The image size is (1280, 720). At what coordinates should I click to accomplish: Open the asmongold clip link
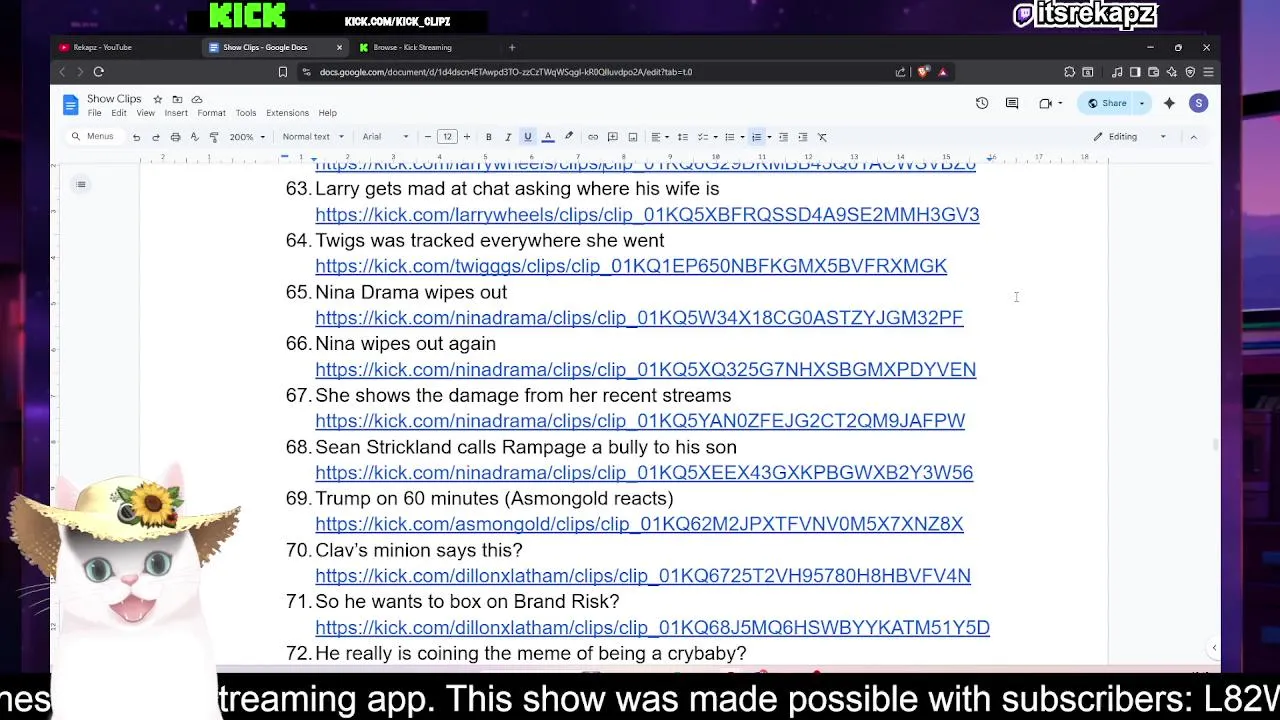[639, 524]
